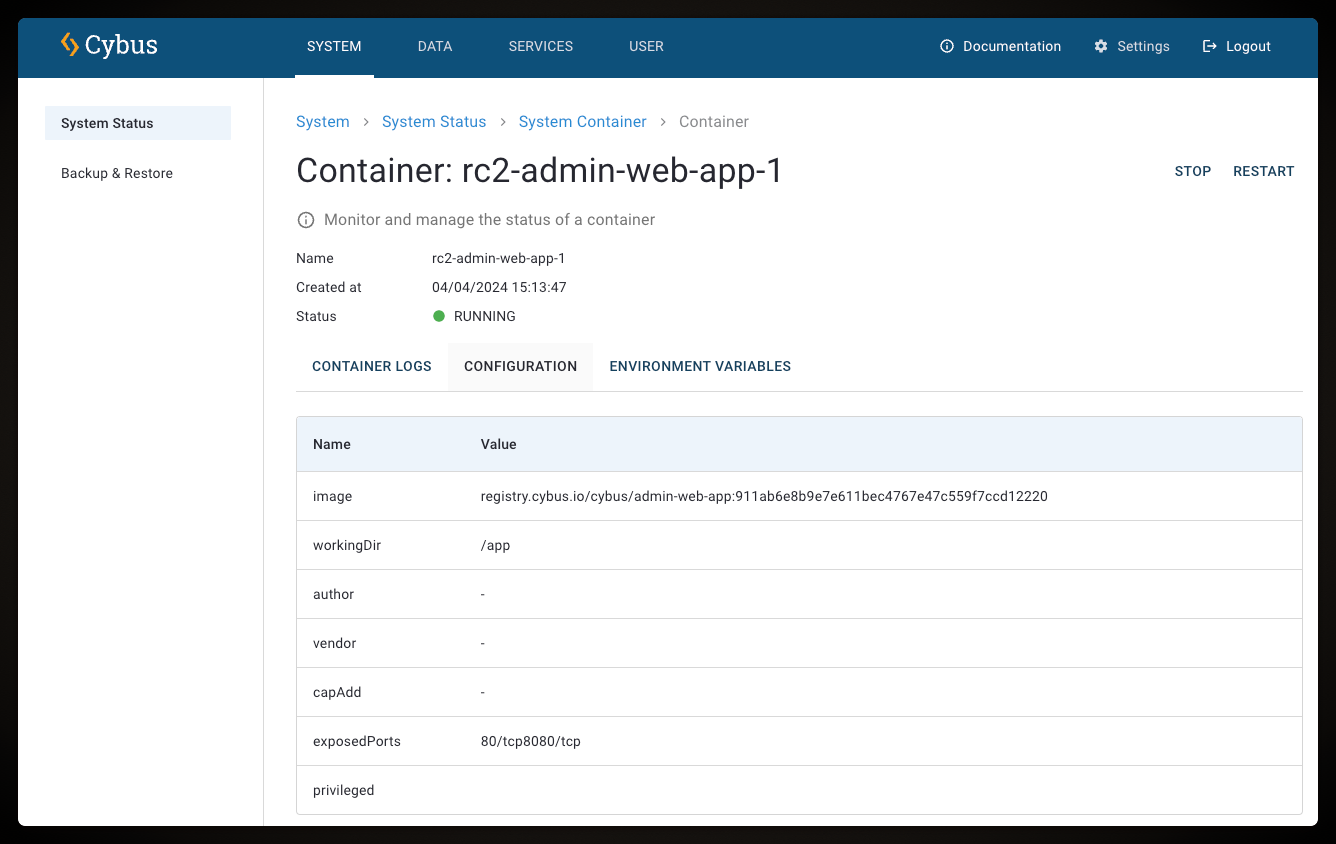Image resolution: width=1336 pixels, height=844 pixels.
Task: Click the Settings gear icon
Action: 1101,46
